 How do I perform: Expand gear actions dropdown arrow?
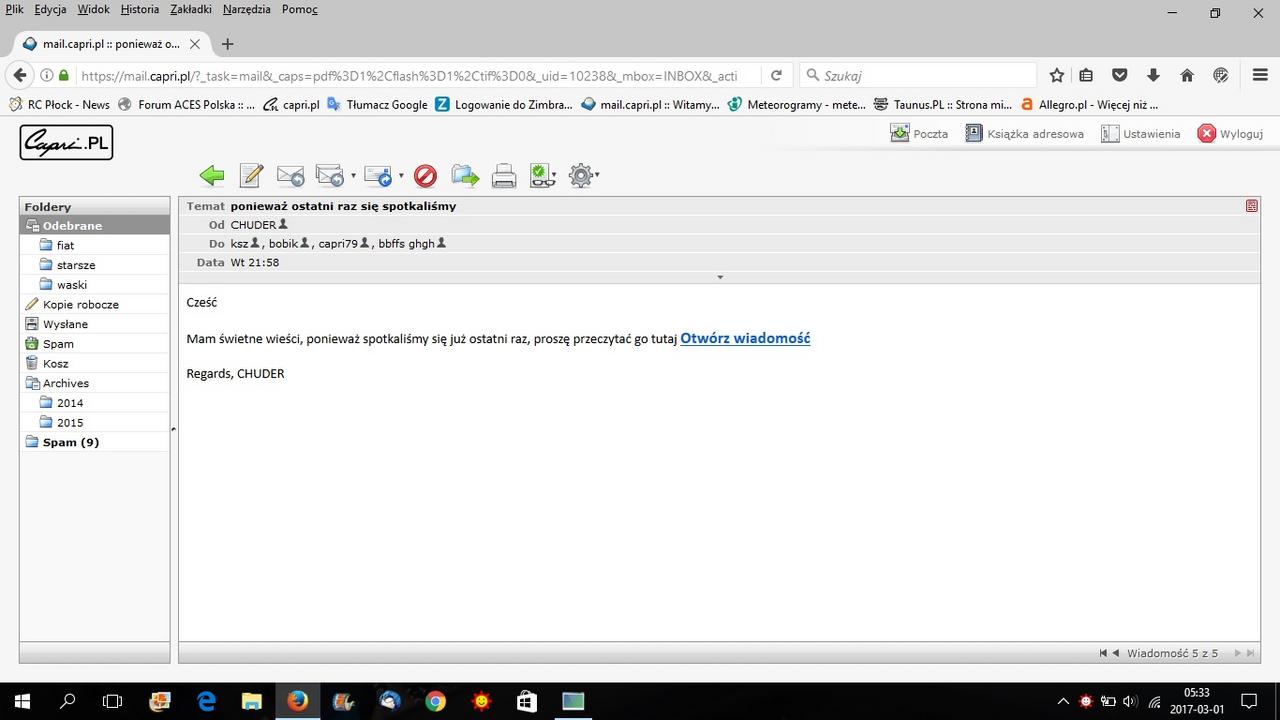[597, 176]
